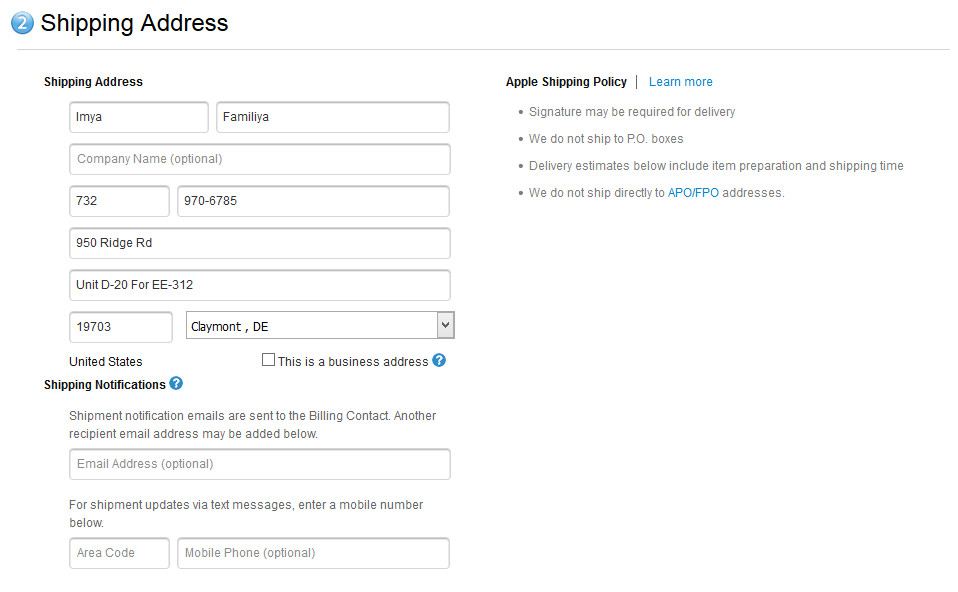Edit the phone number field 970-6785
The image size is (958, 592).
(313, 201)
